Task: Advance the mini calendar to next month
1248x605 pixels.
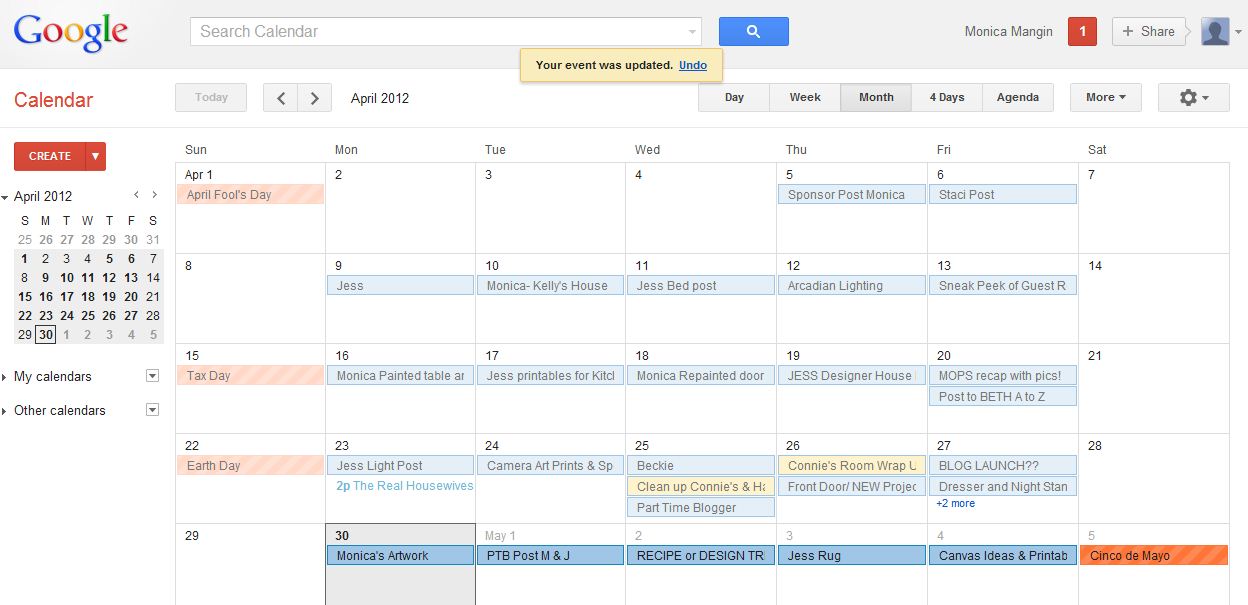Action: click(154, 196)
